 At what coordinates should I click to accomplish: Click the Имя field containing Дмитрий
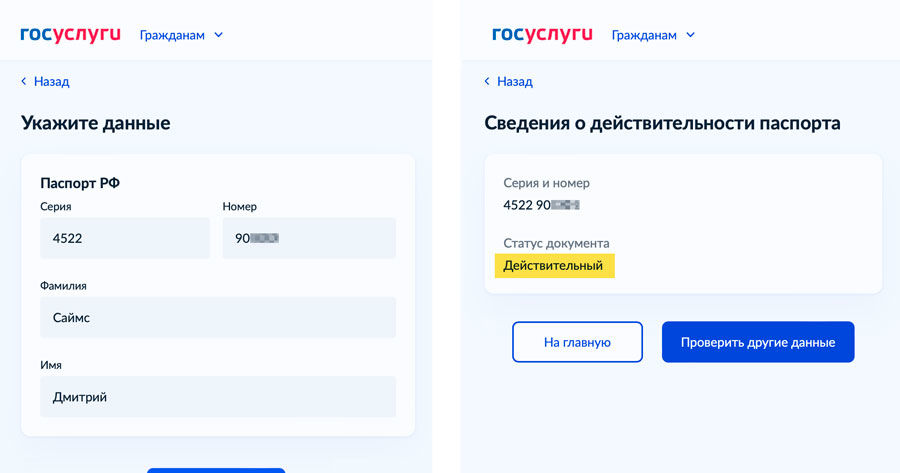tap(217, 397)
